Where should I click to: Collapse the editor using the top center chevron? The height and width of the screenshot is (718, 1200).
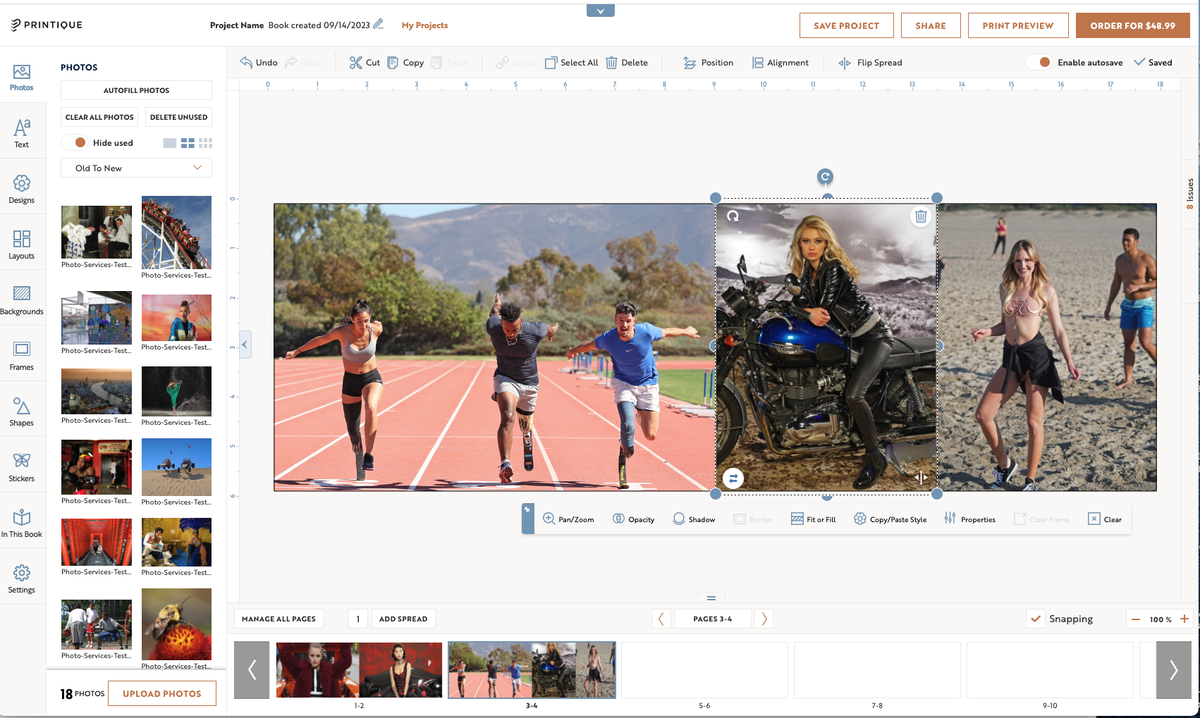(600, 9)
